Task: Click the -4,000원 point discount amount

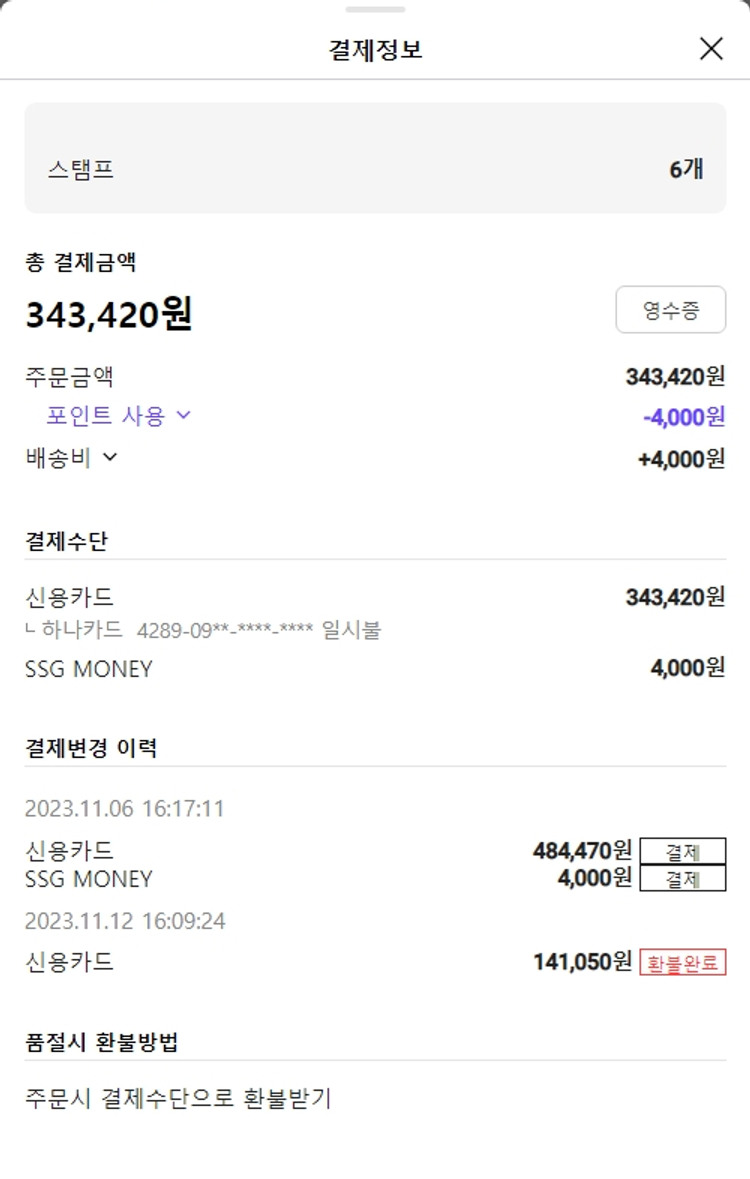Action: pyautogui.click(x=684, y=416)
